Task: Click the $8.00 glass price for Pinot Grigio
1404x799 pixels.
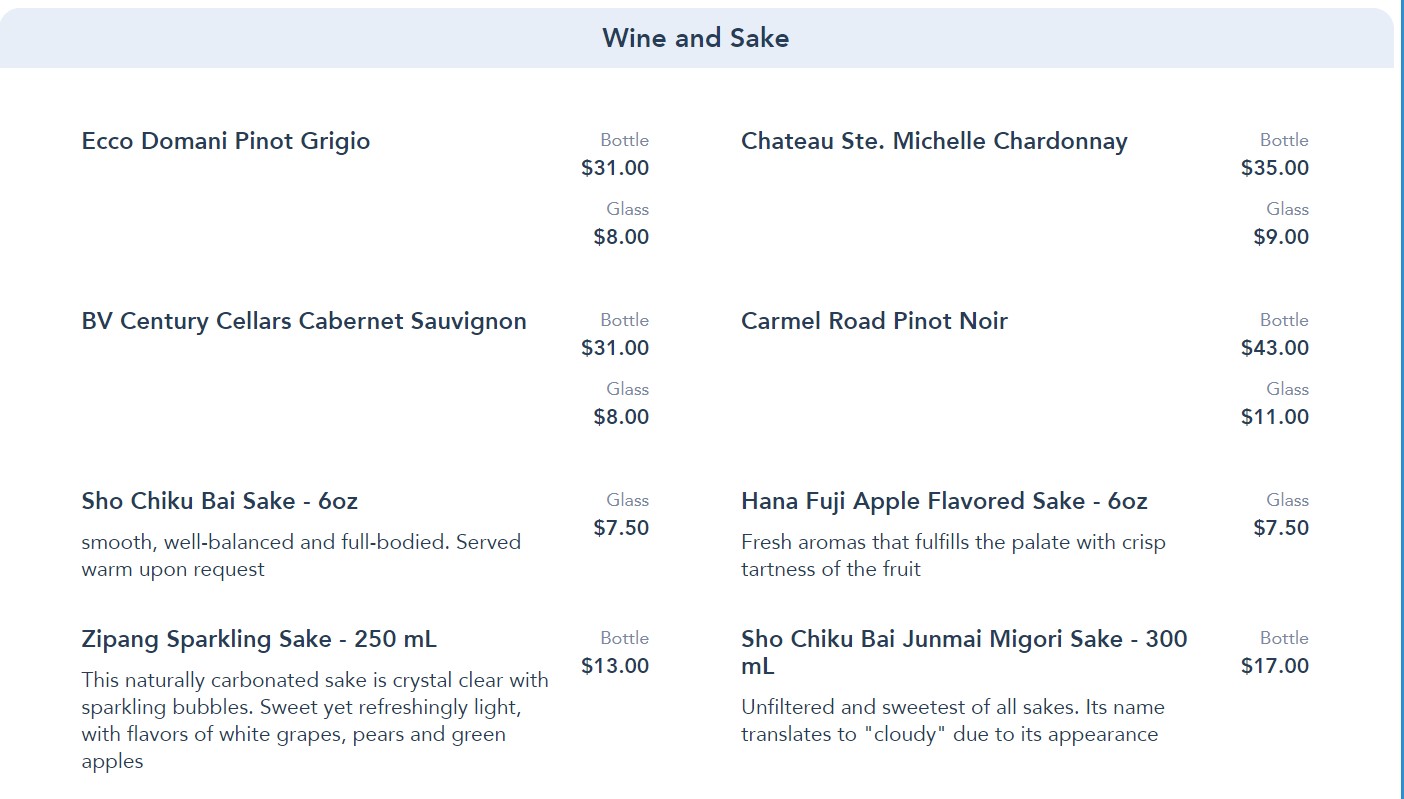Action: pyautogui.click(x=621, y=237)
